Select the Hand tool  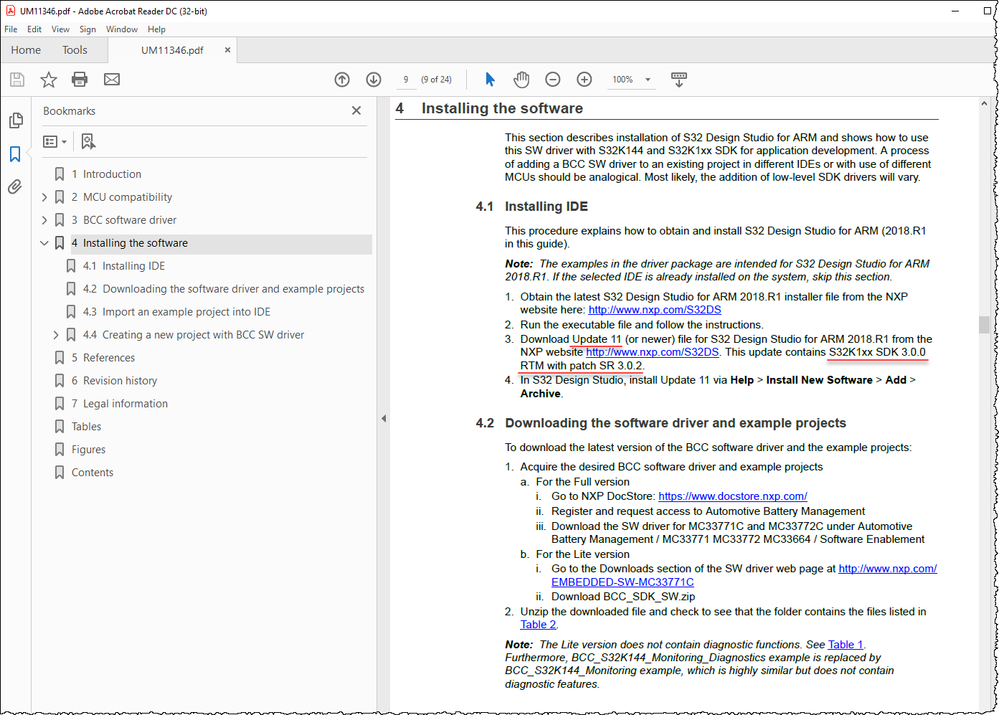(x=521, y=79)
